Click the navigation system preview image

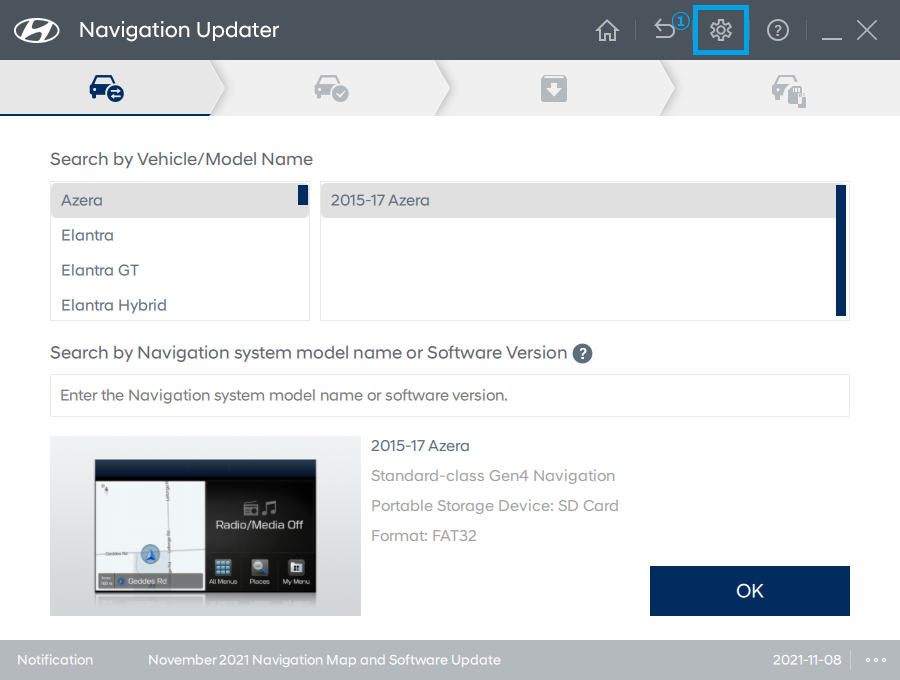coord(205,525)
